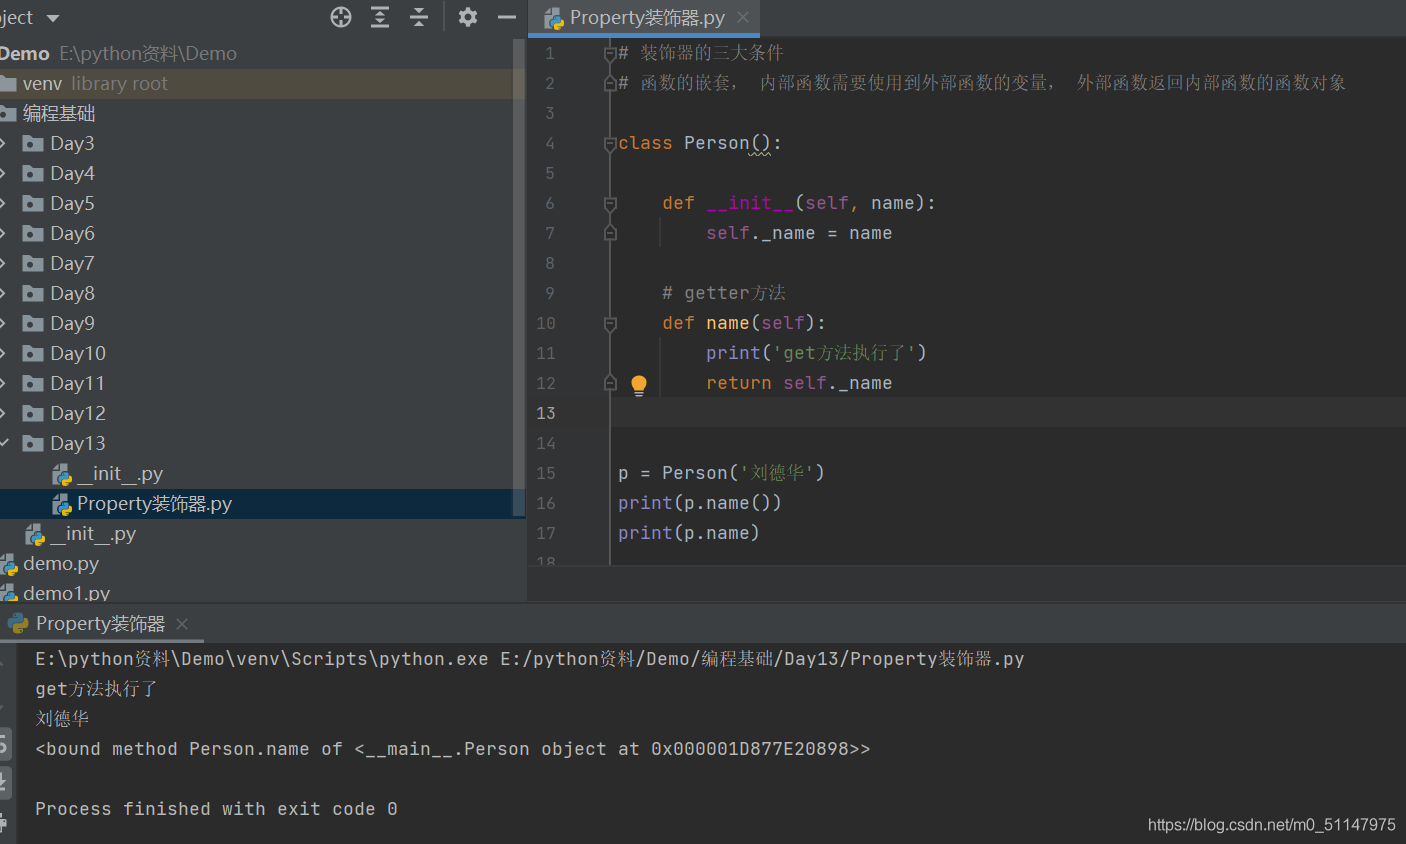Select the Day12 folder icon
The image size is (1406, 844).
coord(33,414)
